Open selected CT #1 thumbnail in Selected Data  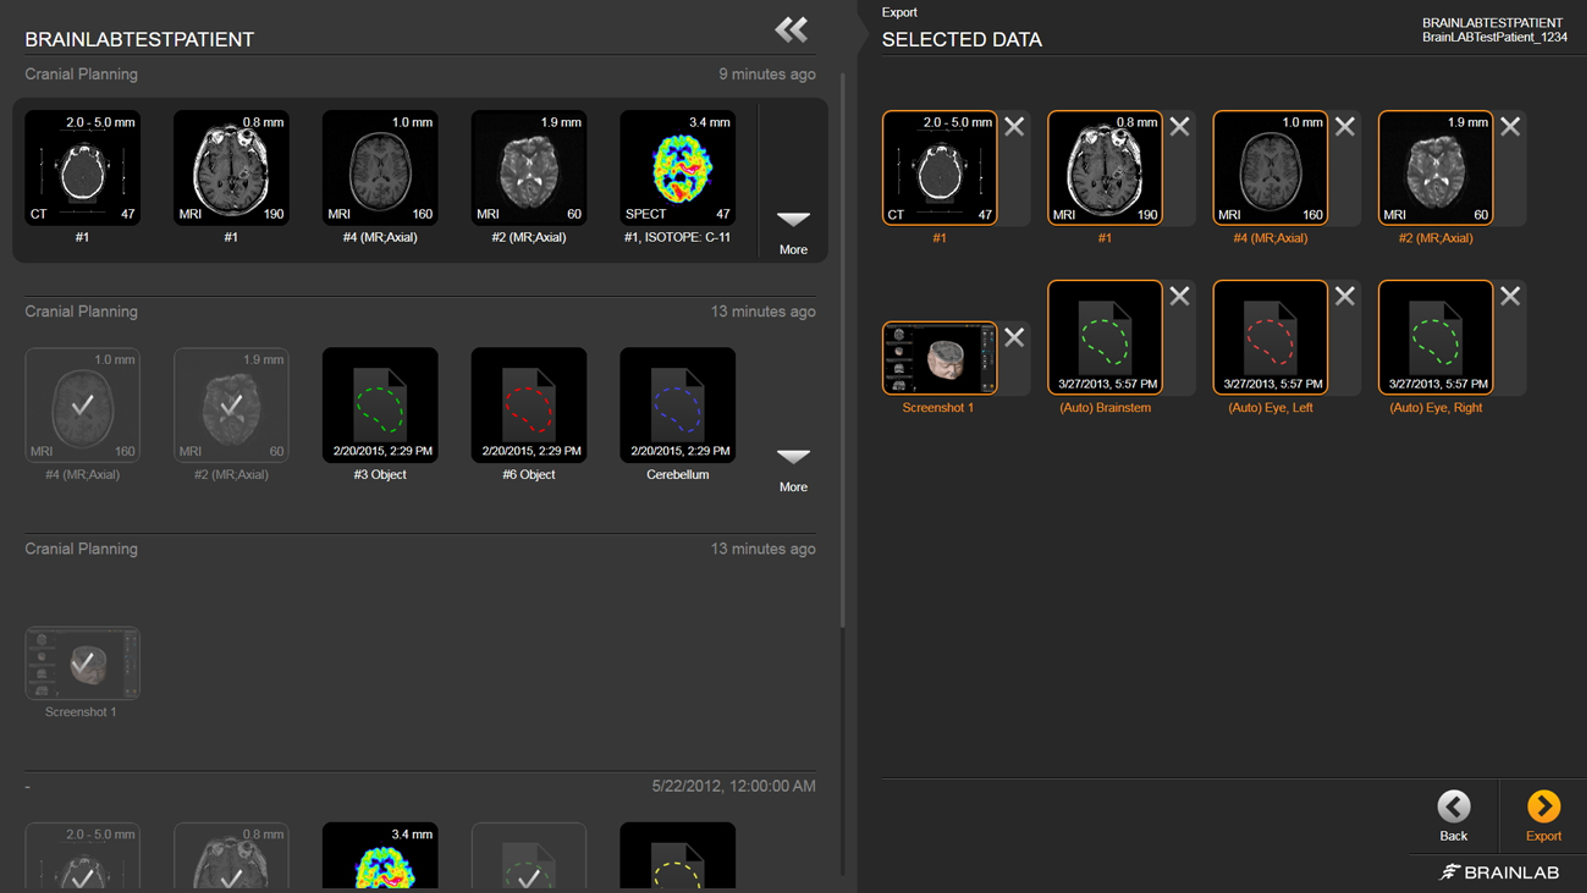940,168
